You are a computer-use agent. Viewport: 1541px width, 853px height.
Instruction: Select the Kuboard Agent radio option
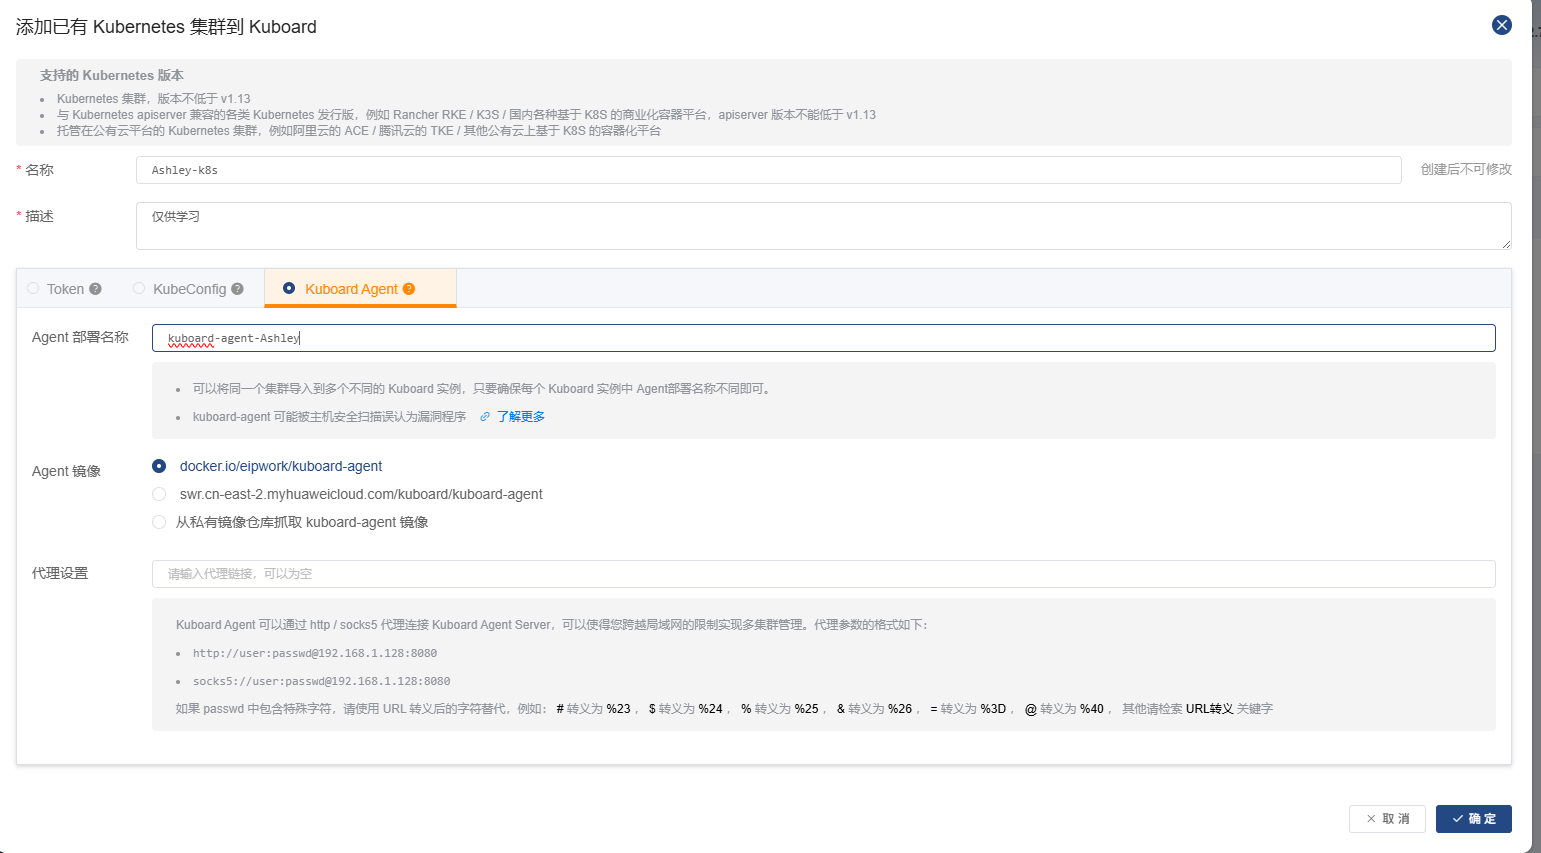tap(289, 288)
